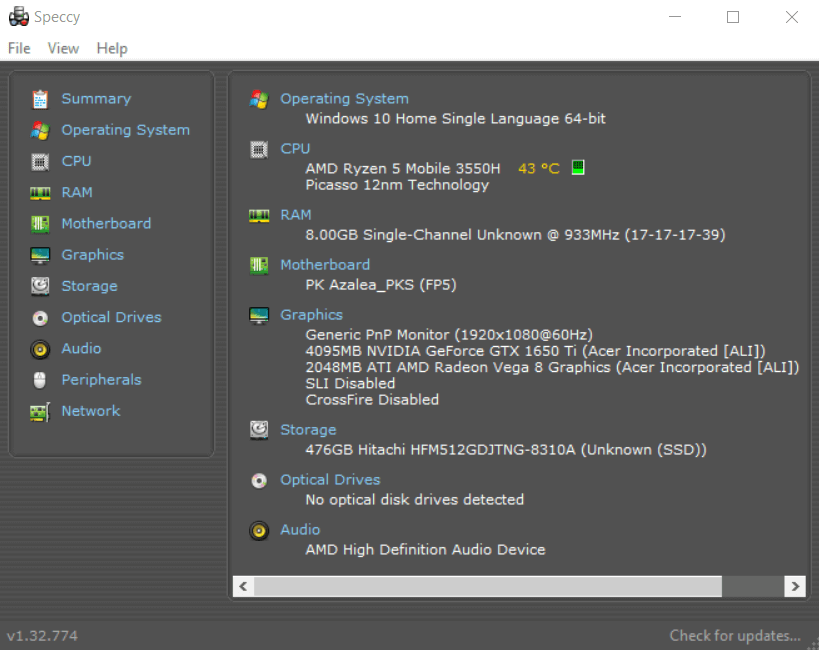Viewport: 819px width, 650px height.
Task: Click the RAM stick icon in sidebar
Action: [40, 193]
